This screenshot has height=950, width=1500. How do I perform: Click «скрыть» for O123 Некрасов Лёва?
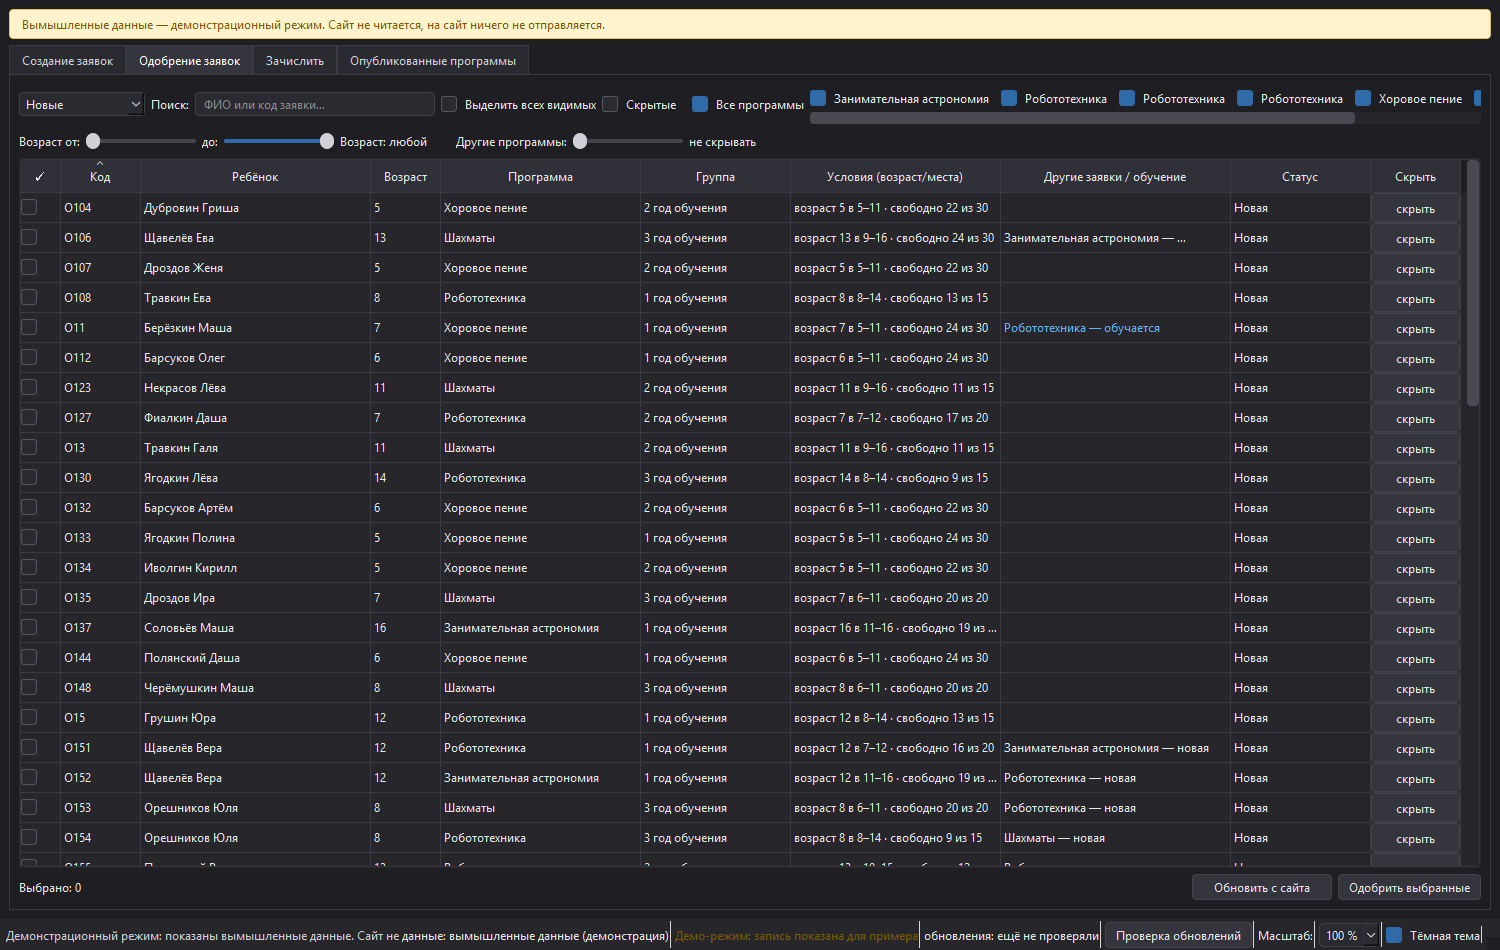pos(1415,389)
